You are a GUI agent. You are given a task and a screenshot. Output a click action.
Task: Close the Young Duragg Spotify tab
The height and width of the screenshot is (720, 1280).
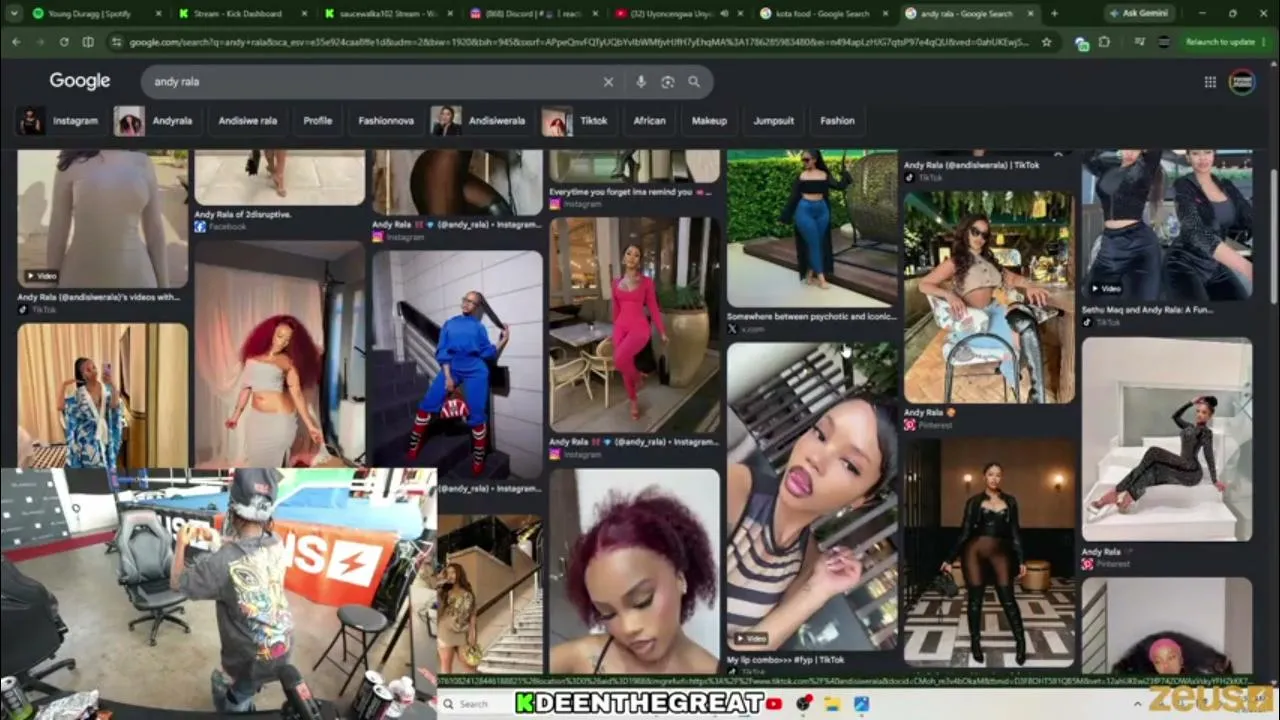coord(158,14)
